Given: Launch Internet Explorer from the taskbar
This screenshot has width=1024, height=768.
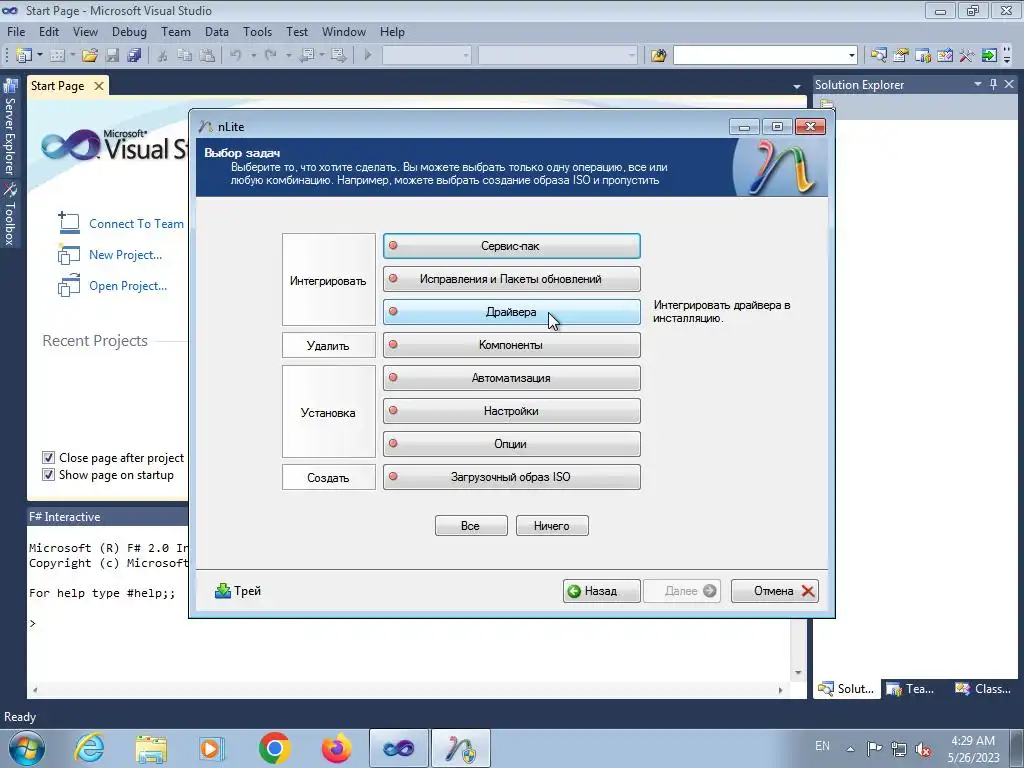Looking at the screenshot, I should tap(89, 748).
